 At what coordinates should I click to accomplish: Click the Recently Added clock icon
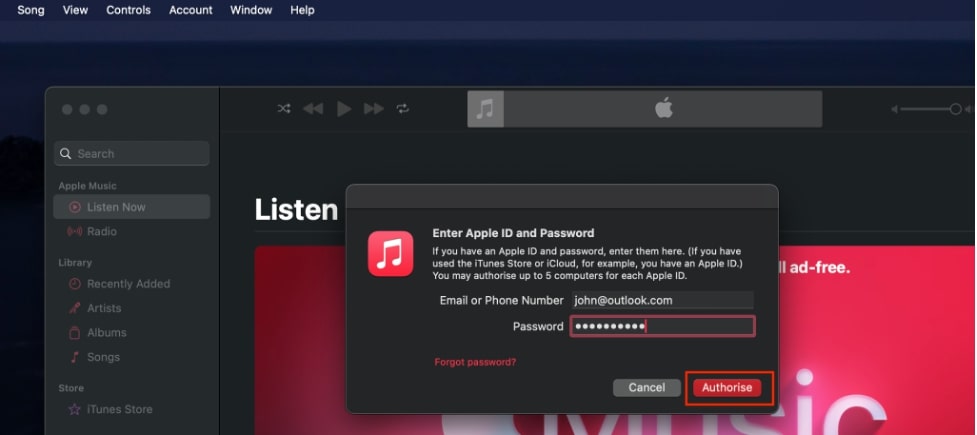(x=75, y=284)
